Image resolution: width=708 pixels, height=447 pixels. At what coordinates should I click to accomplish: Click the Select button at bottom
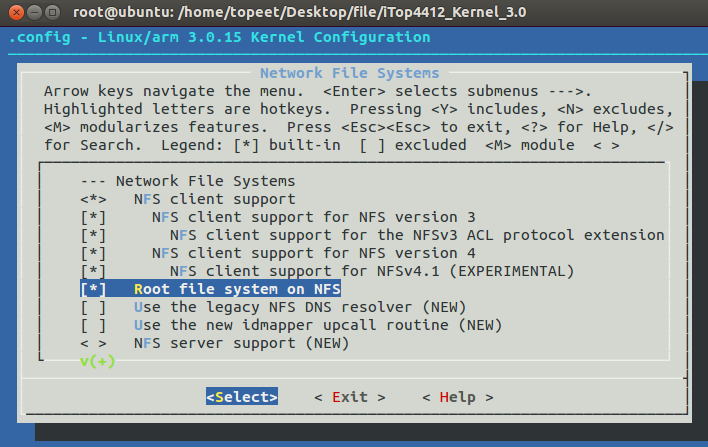point(242,397)
